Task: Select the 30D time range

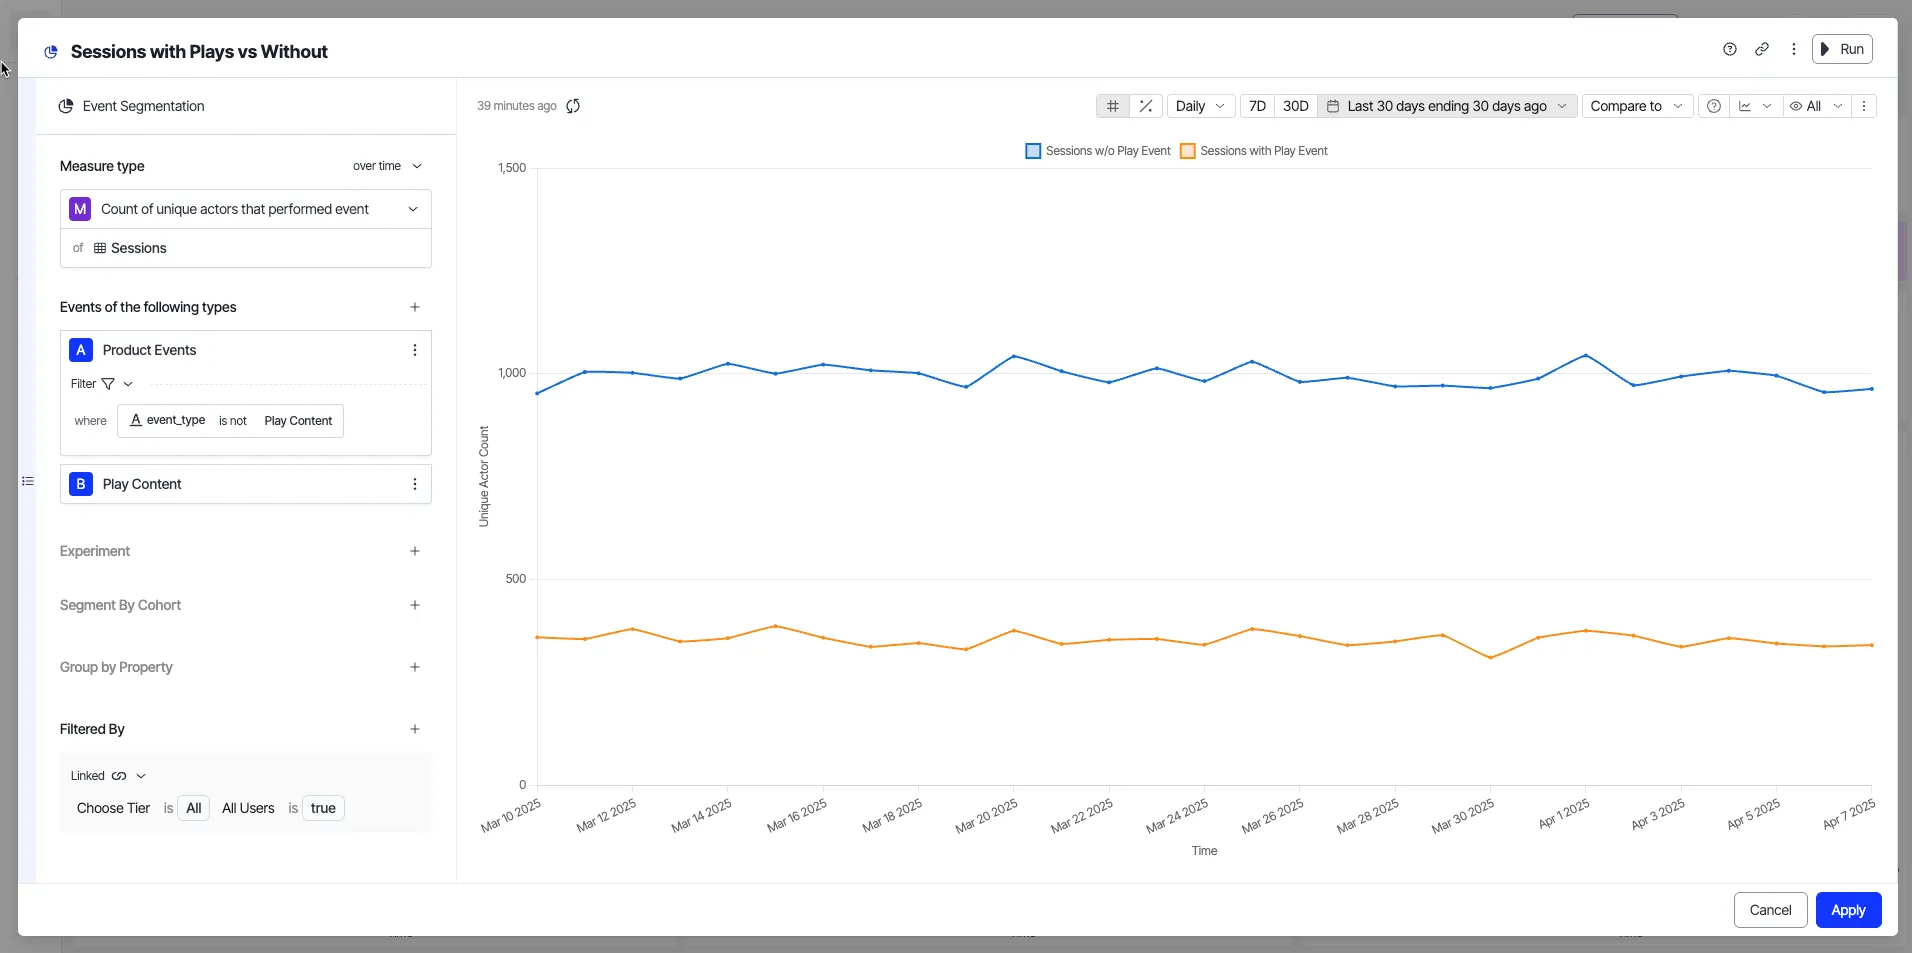Action: pyautogui.click(x=1296, y=106)
